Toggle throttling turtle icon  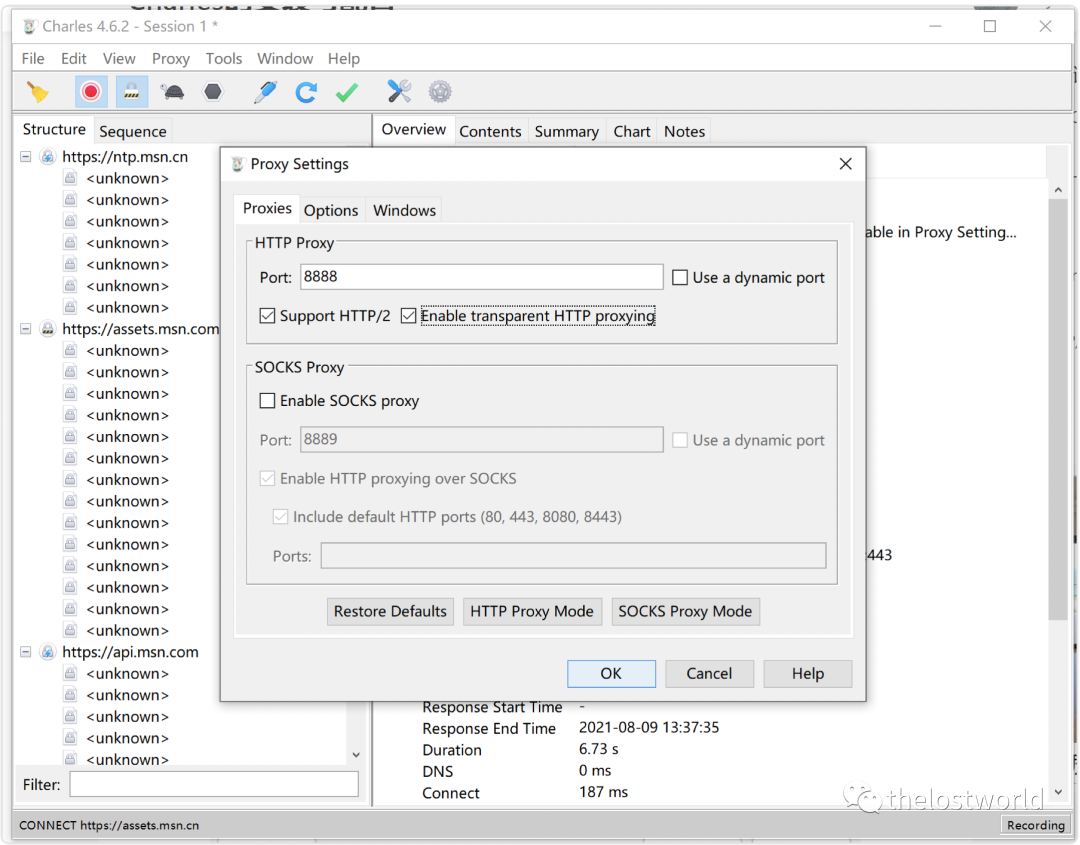[x=172, y=92]
